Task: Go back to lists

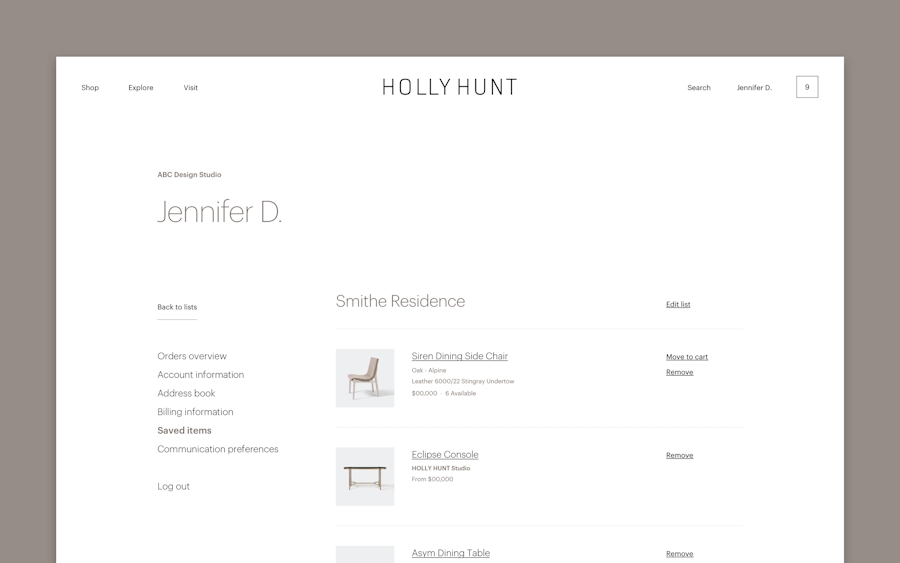Action: click(x=177, y=307)
